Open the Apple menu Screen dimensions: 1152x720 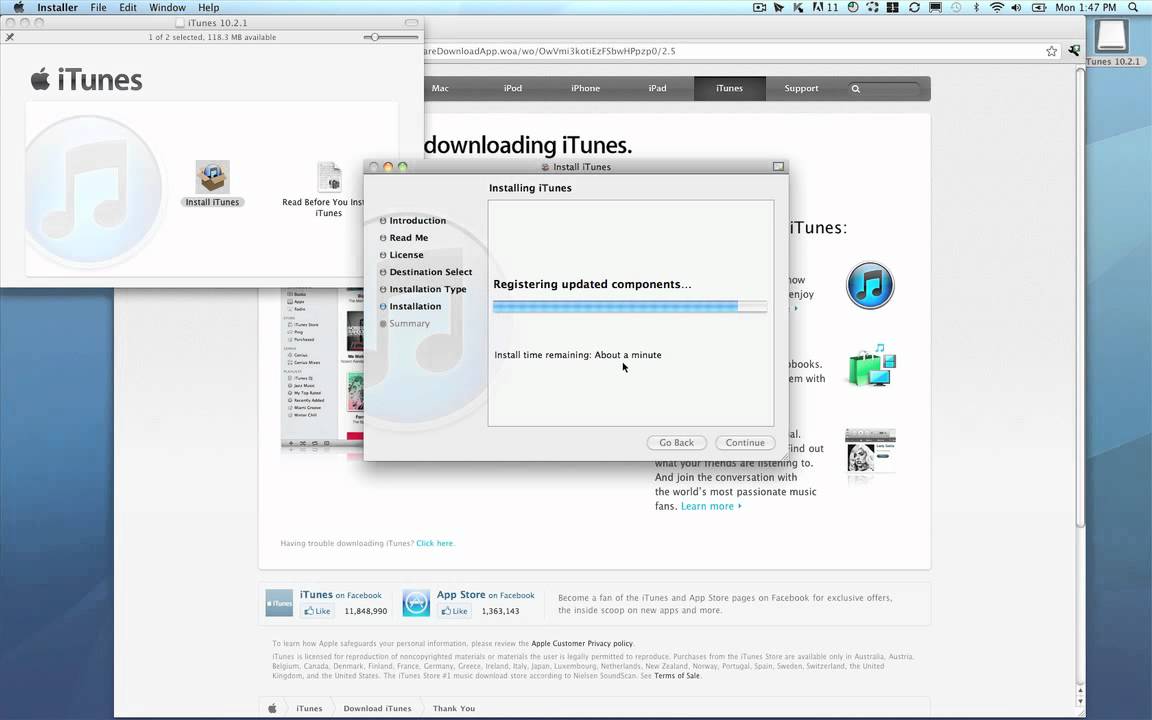pyautogui.click(x=18, y=7)
